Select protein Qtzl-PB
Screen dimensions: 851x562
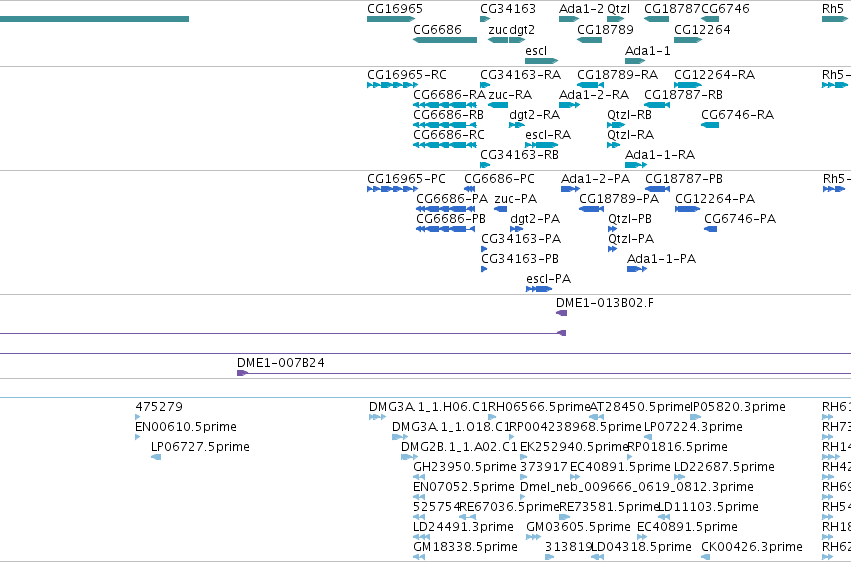point(612,229)
